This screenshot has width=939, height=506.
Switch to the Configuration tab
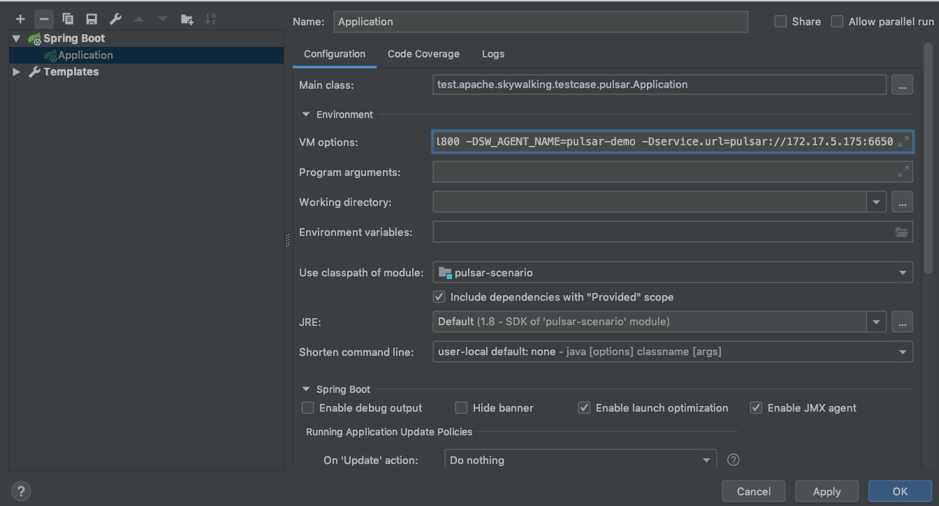(334, 54)
